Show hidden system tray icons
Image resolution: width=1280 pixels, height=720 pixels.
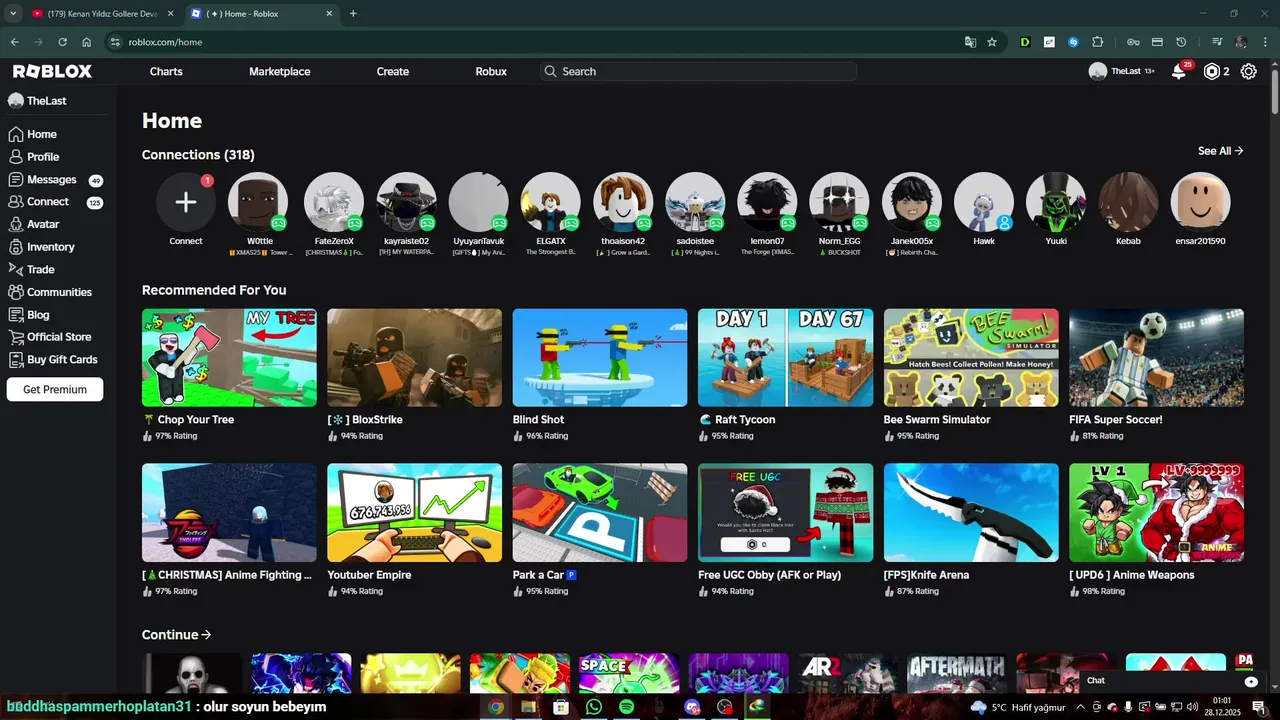[x=1079, y=707]
